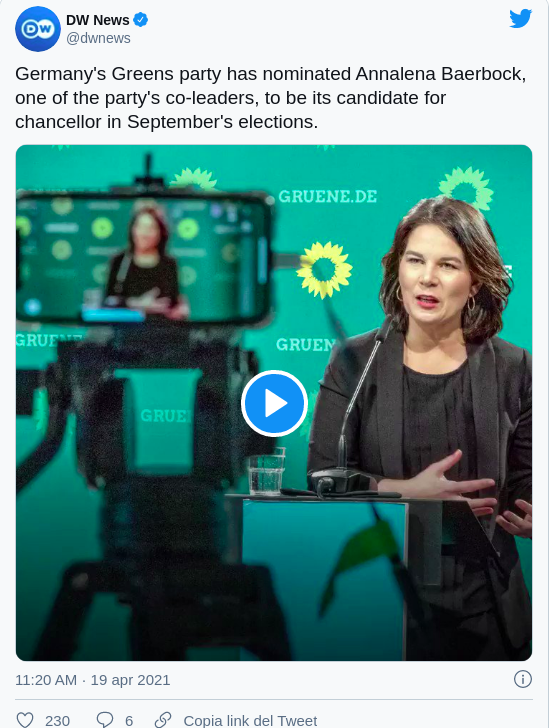Click the GRUENE.DE text in video image
Image resolution: width=554 pixels, height=728 pixels.
point(328,196)
